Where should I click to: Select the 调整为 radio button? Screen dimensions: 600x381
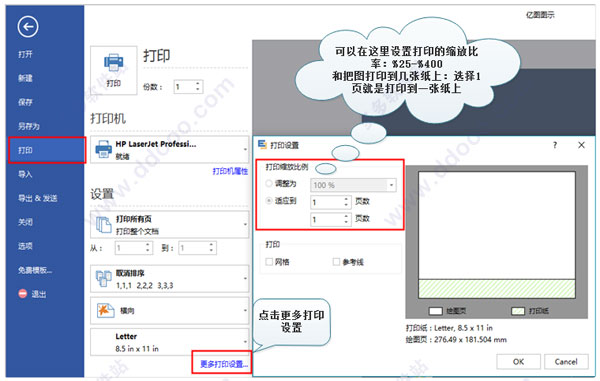269,184
